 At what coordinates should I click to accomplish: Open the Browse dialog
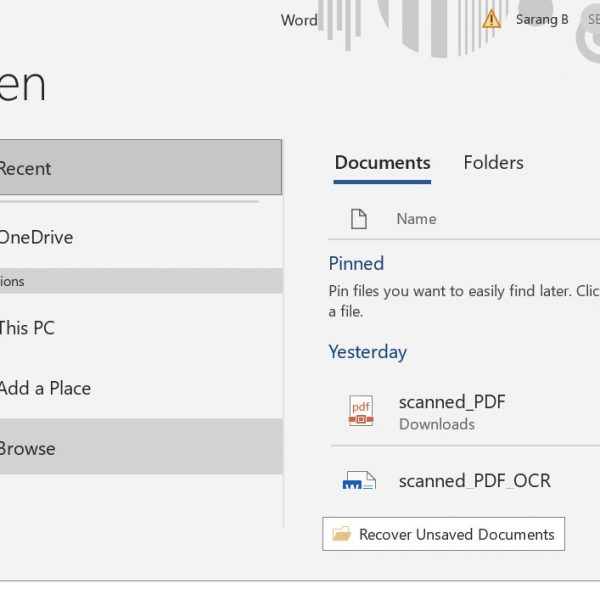pyautogui.click(x=141, y=447)
